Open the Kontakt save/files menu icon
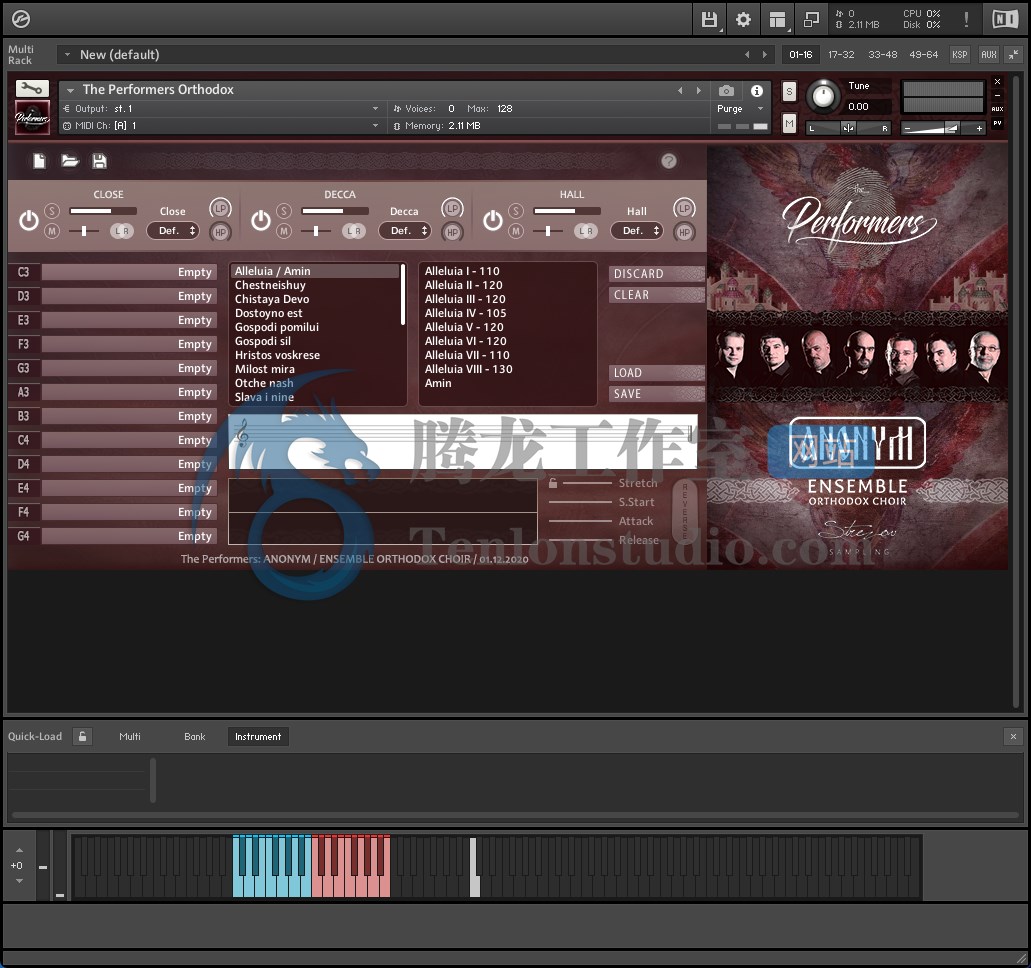The image size is (1031, 968). point(709,20)
